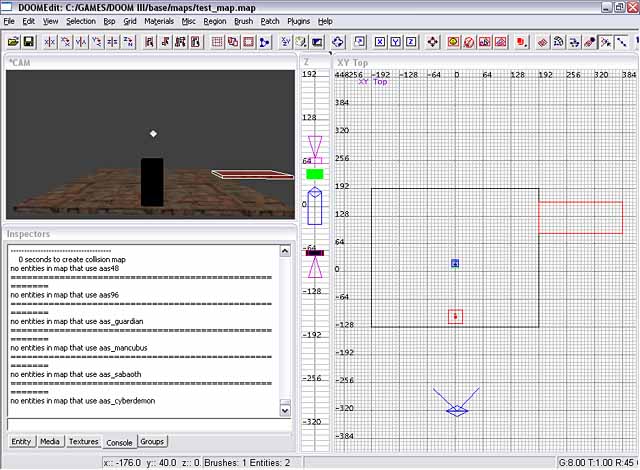Click the blue diamond free rotate icon
Viewport: 640px width, 470px height.
coord(338,42)
